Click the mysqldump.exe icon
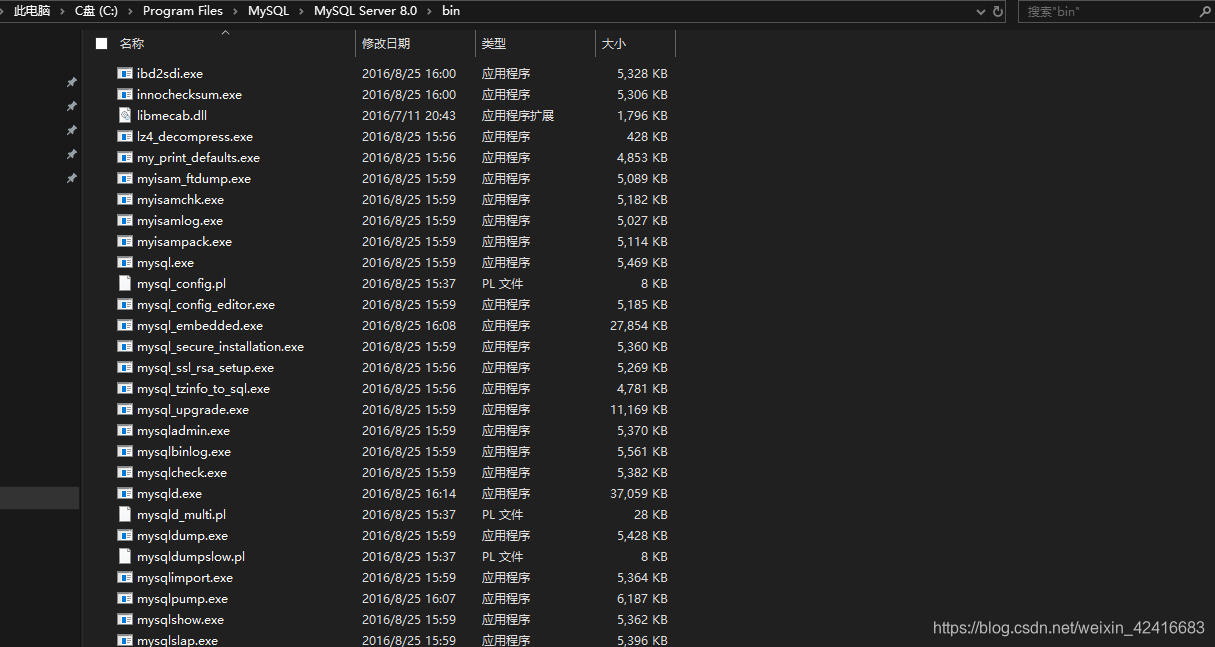 click(x=125, y=535)
